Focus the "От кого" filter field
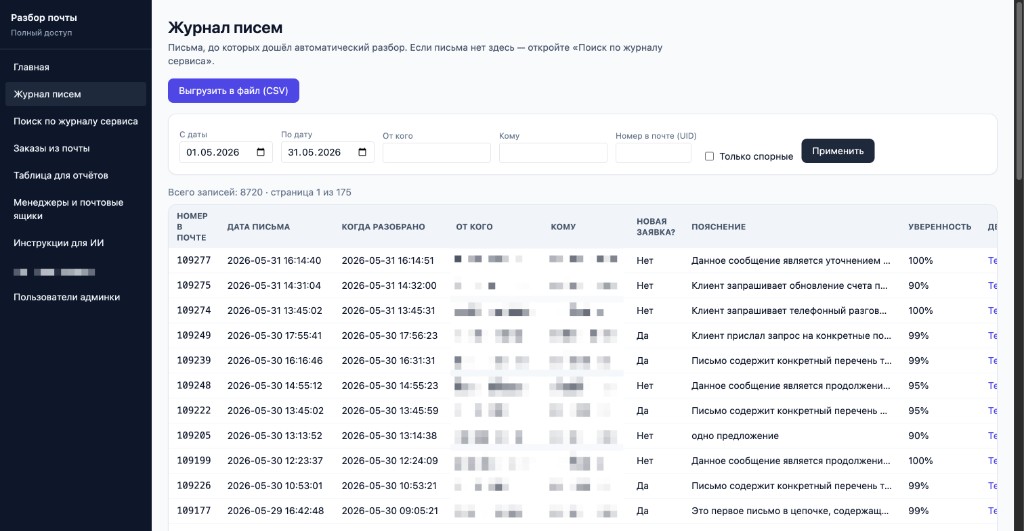The height and width of the screenshot is (531, 1024). tap(436, 153)
